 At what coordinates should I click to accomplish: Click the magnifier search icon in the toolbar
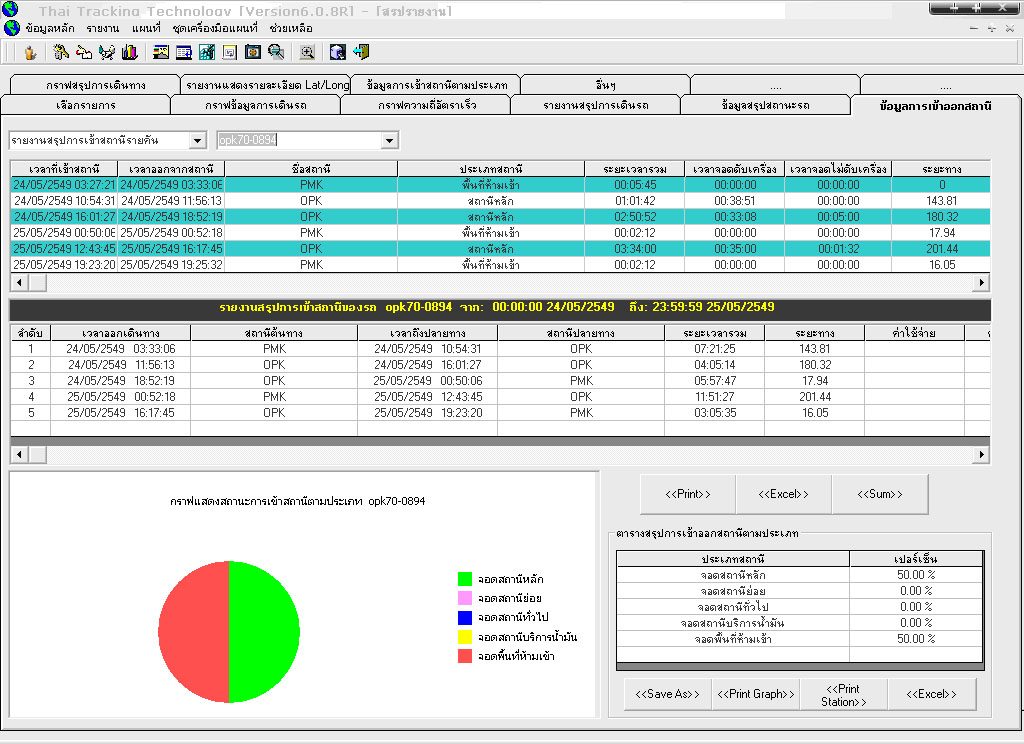276,52
